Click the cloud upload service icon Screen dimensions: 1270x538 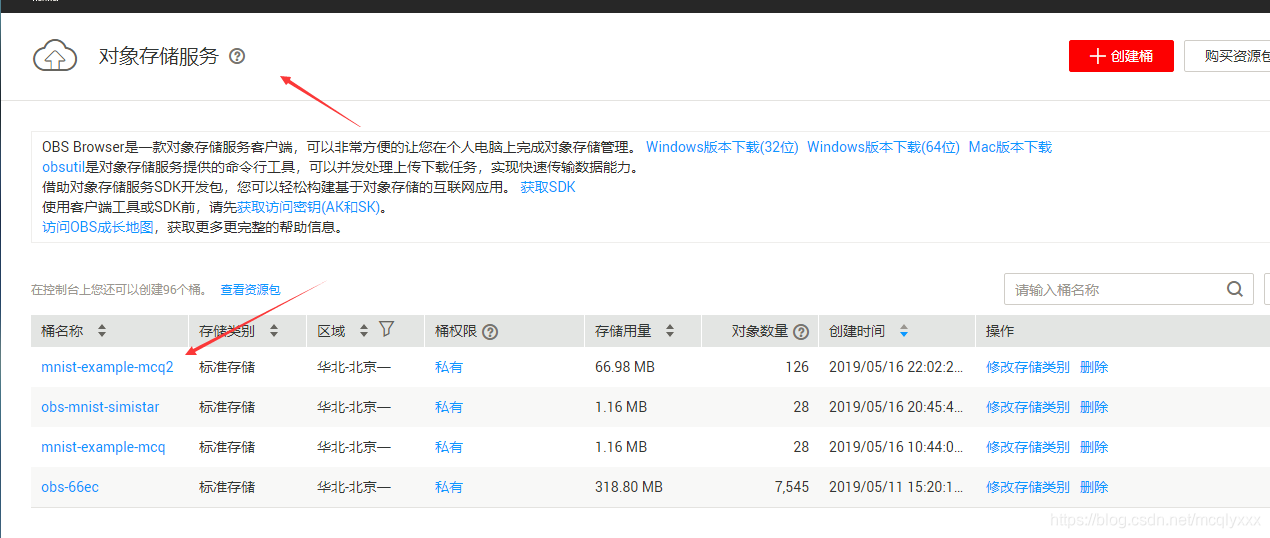55,56
